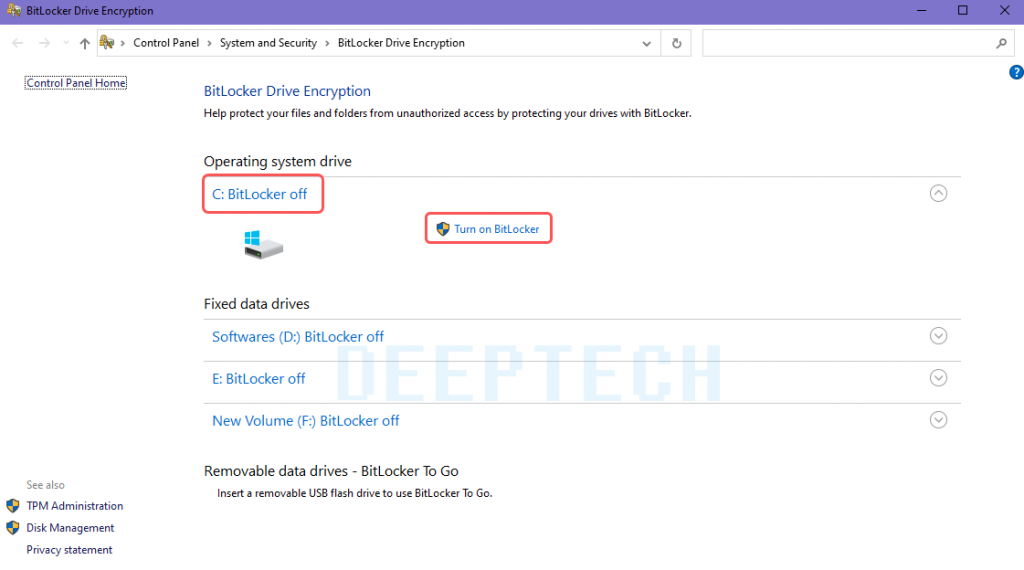Open the recent locations dropdown arrow
This screenshot has height=570, width=1024.
66,43
